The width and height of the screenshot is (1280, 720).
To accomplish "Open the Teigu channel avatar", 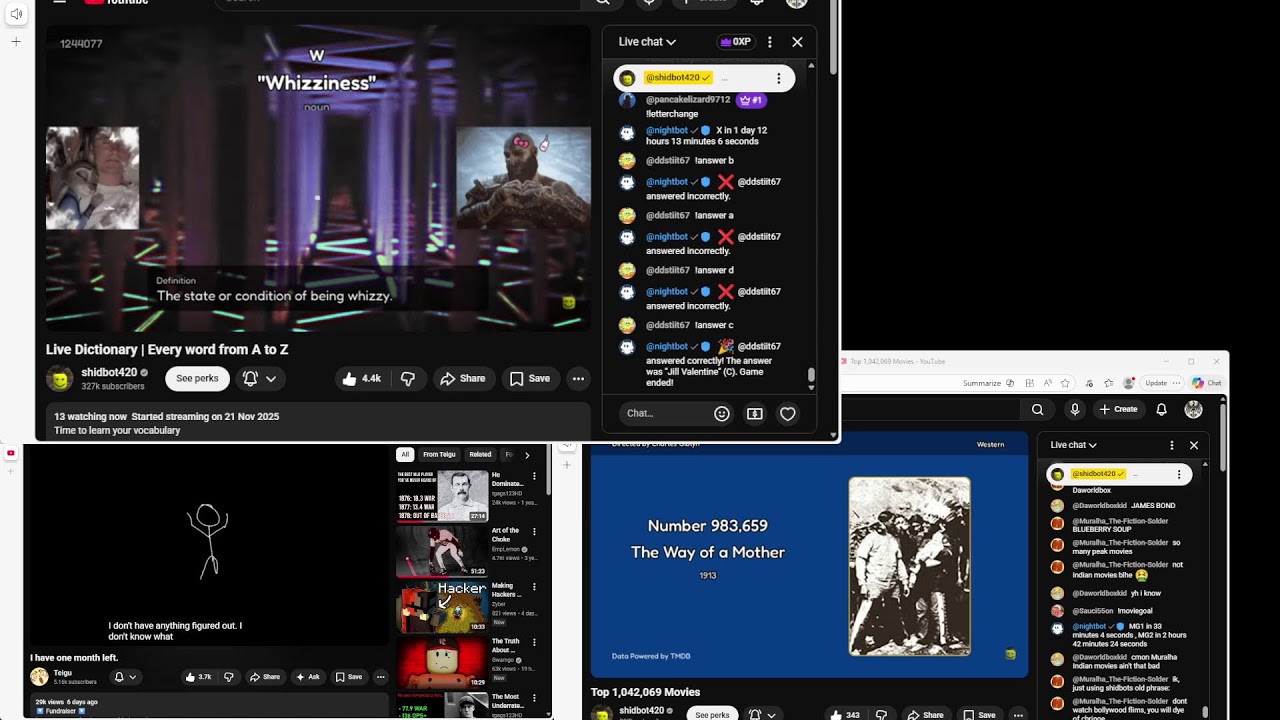I will pyautogui.click(x=39, y=677).
